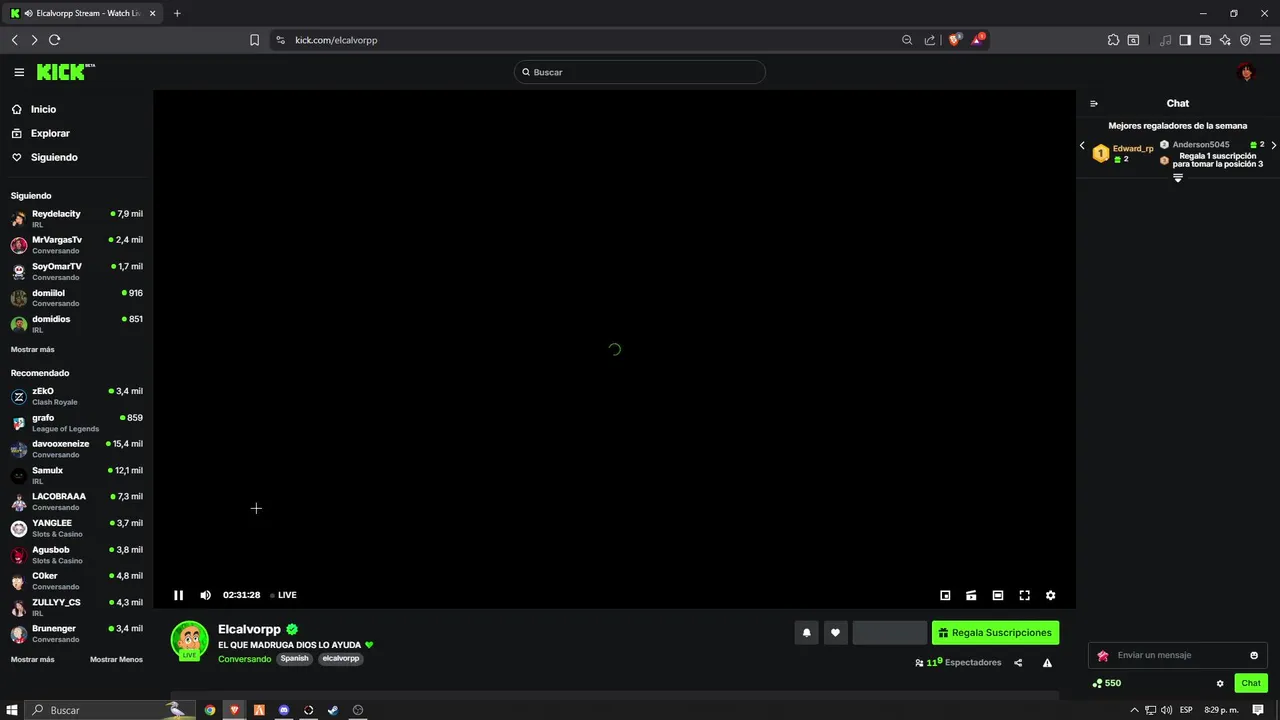Click the Spanish language tag
This screenshot has height=720, width=1280.
click(294, 659)
